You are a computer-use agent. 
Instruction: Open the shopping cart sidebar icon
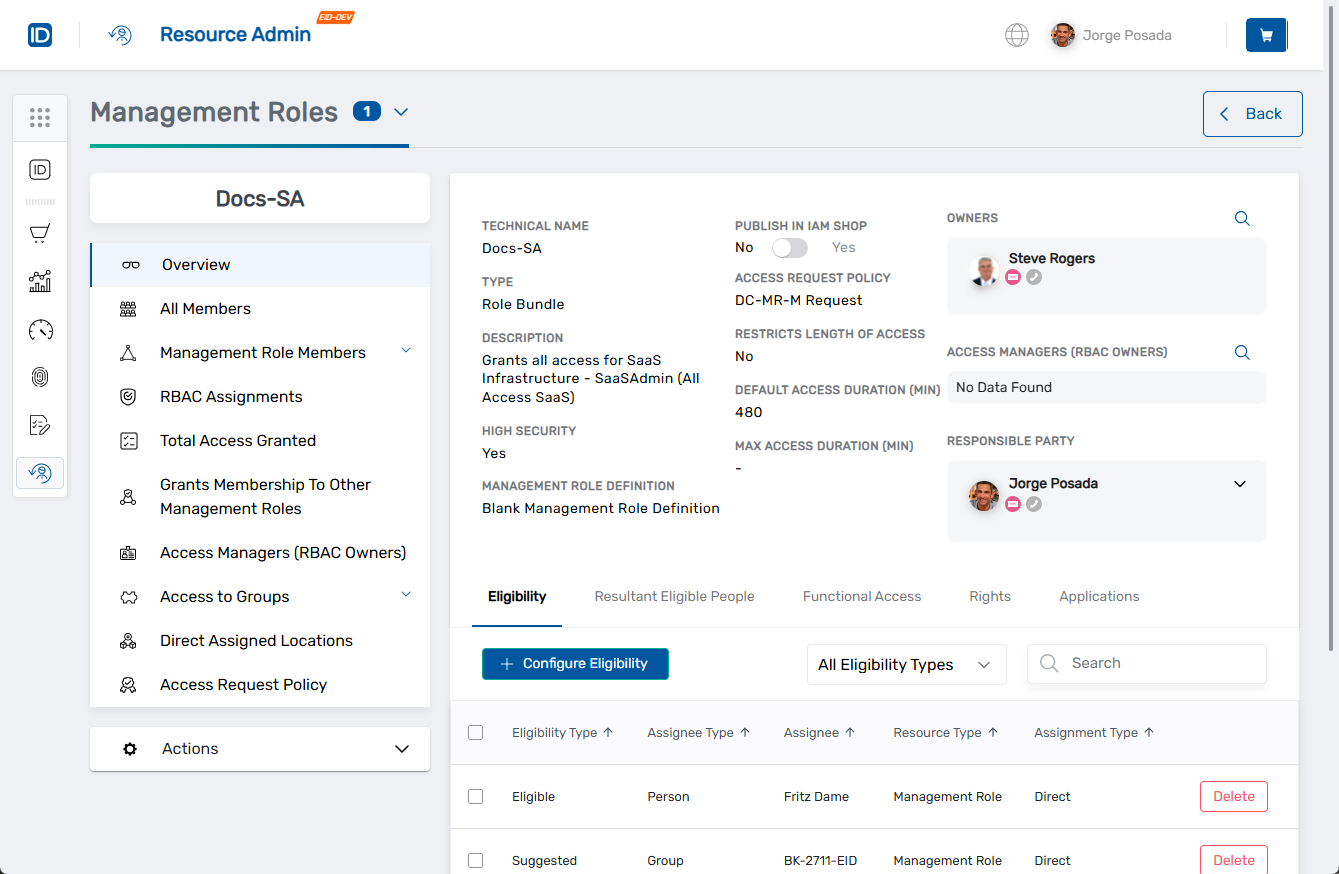click(40, 233)
